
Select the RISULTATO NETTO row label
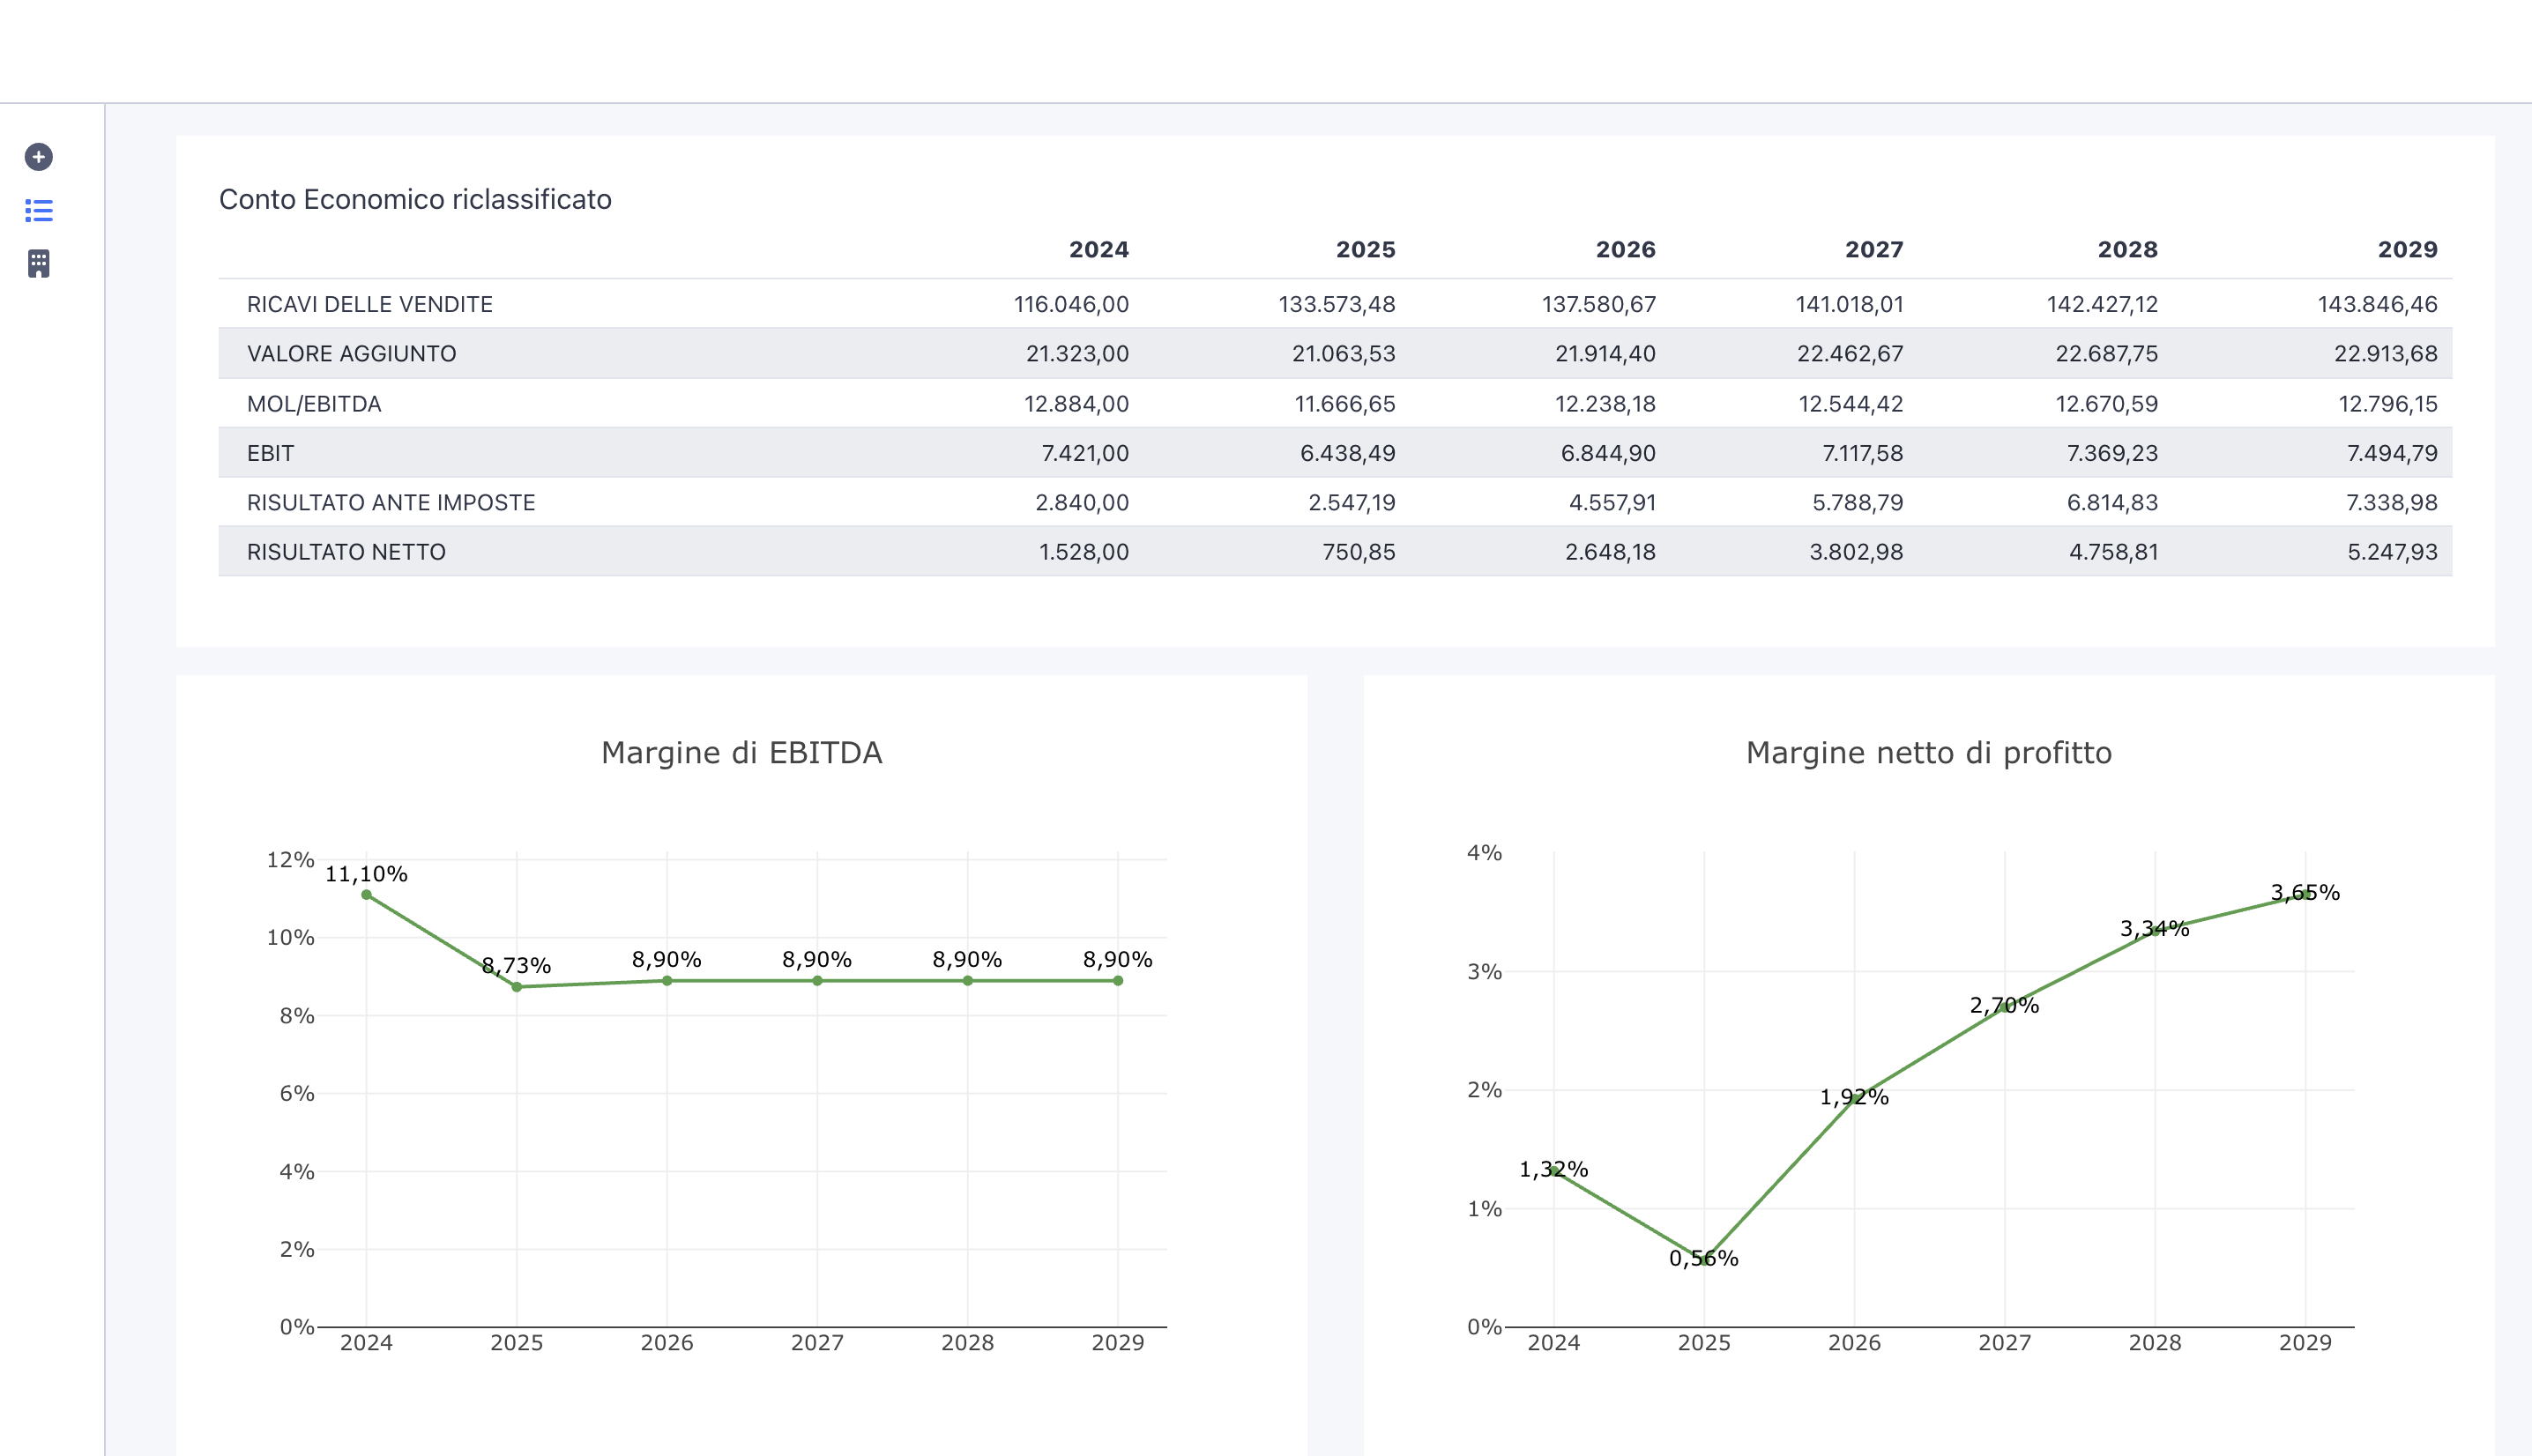pos(346,552)
